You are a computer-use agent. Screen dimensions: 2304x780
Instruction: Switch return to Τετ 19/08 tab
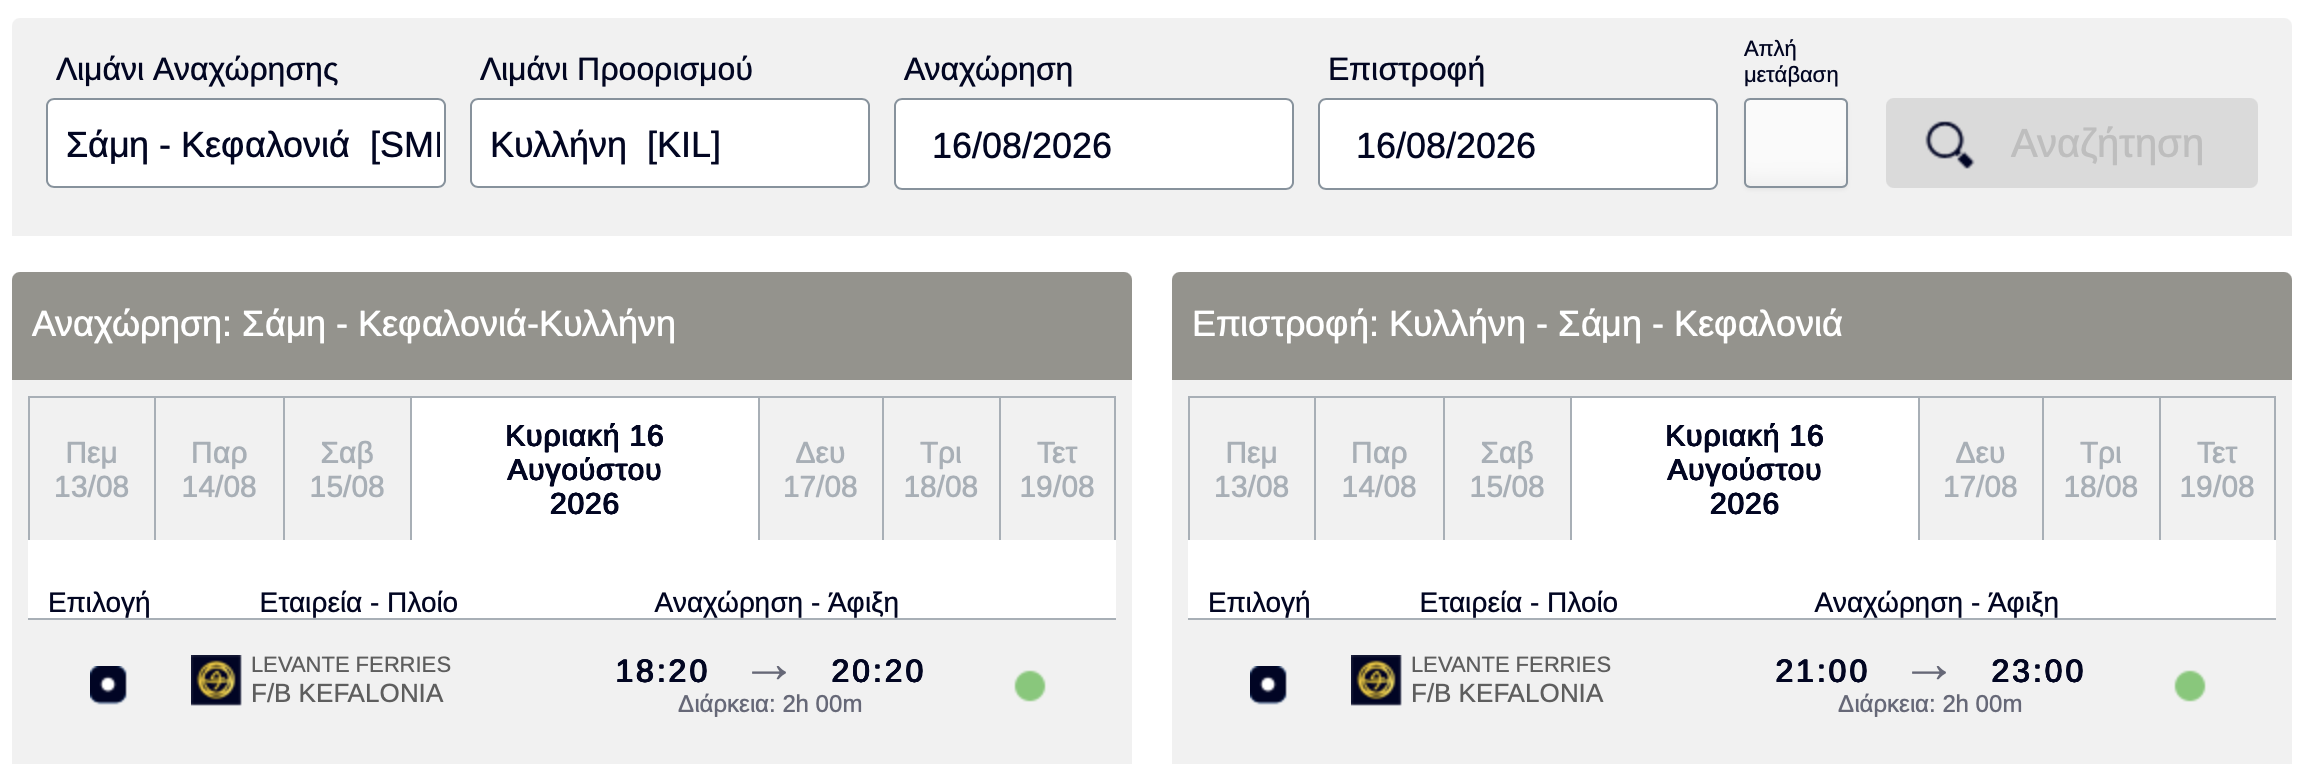point(2217,469)
